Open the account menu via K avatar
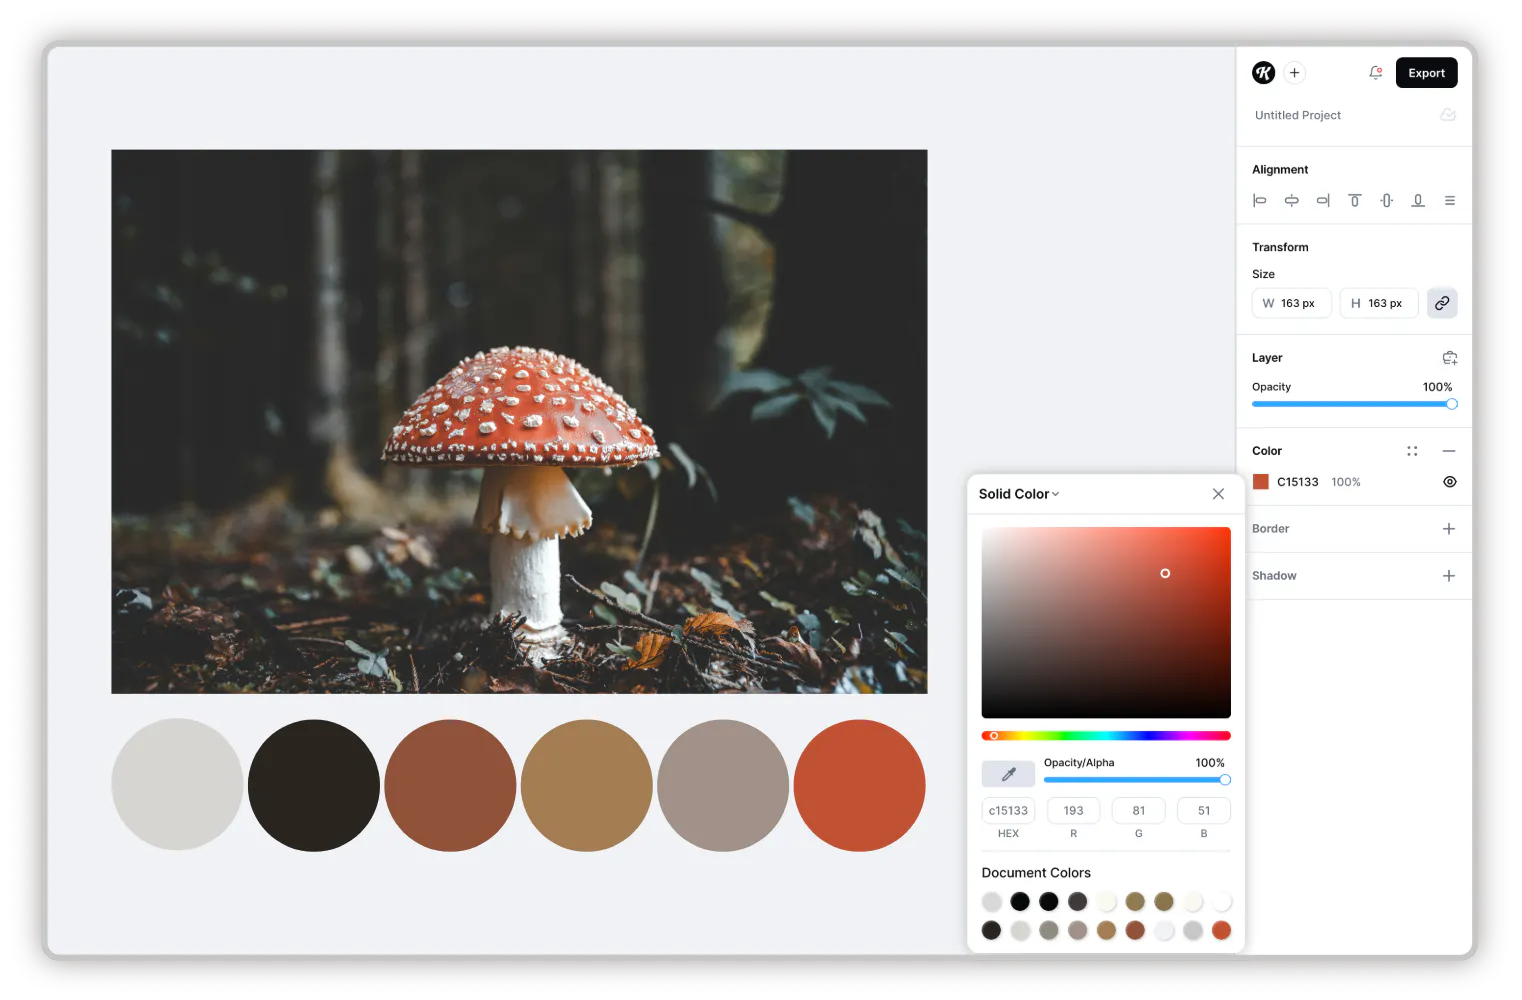Image resolution: width=1522 pixels, height=1000 pixels. click(x=1263, y=72)
